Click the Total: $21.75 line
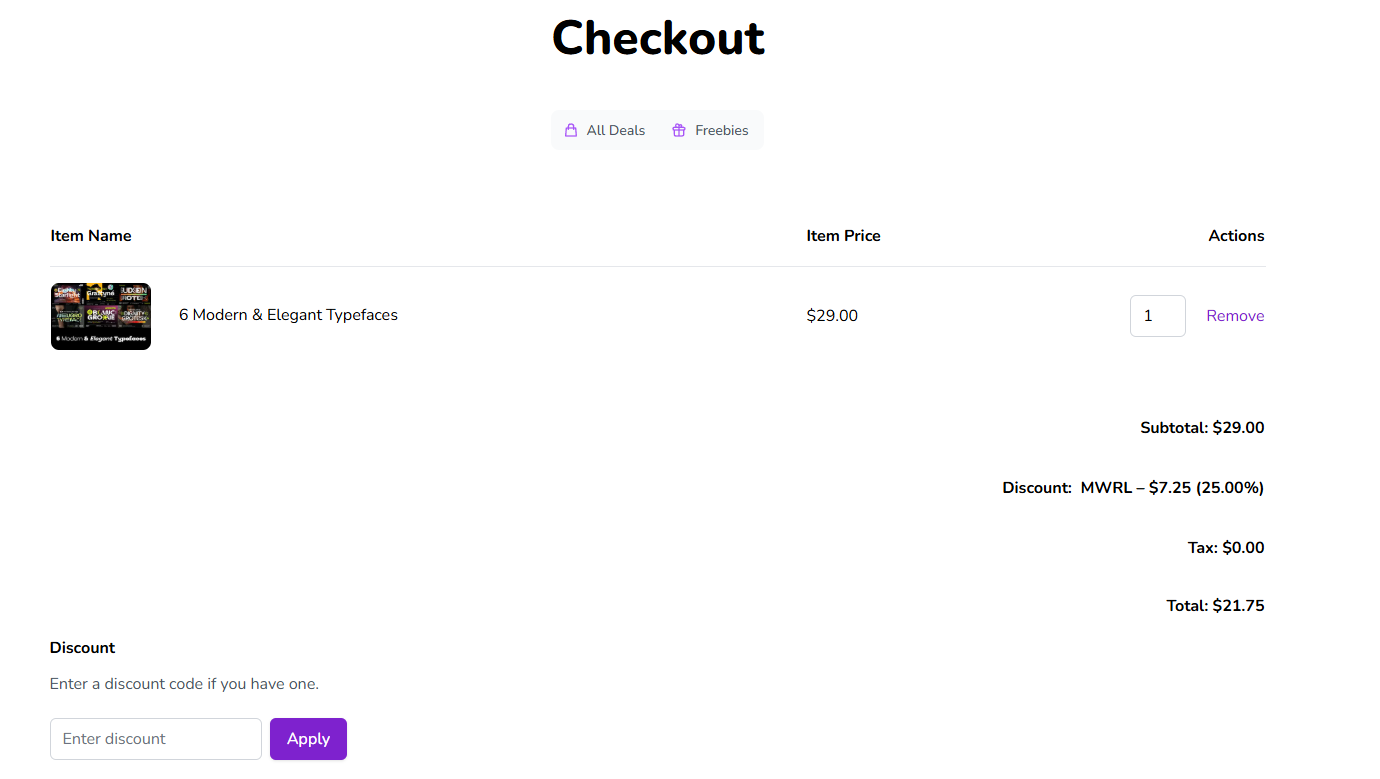The width and height of the screenshot is (1380, 779). click(1215, 606)
